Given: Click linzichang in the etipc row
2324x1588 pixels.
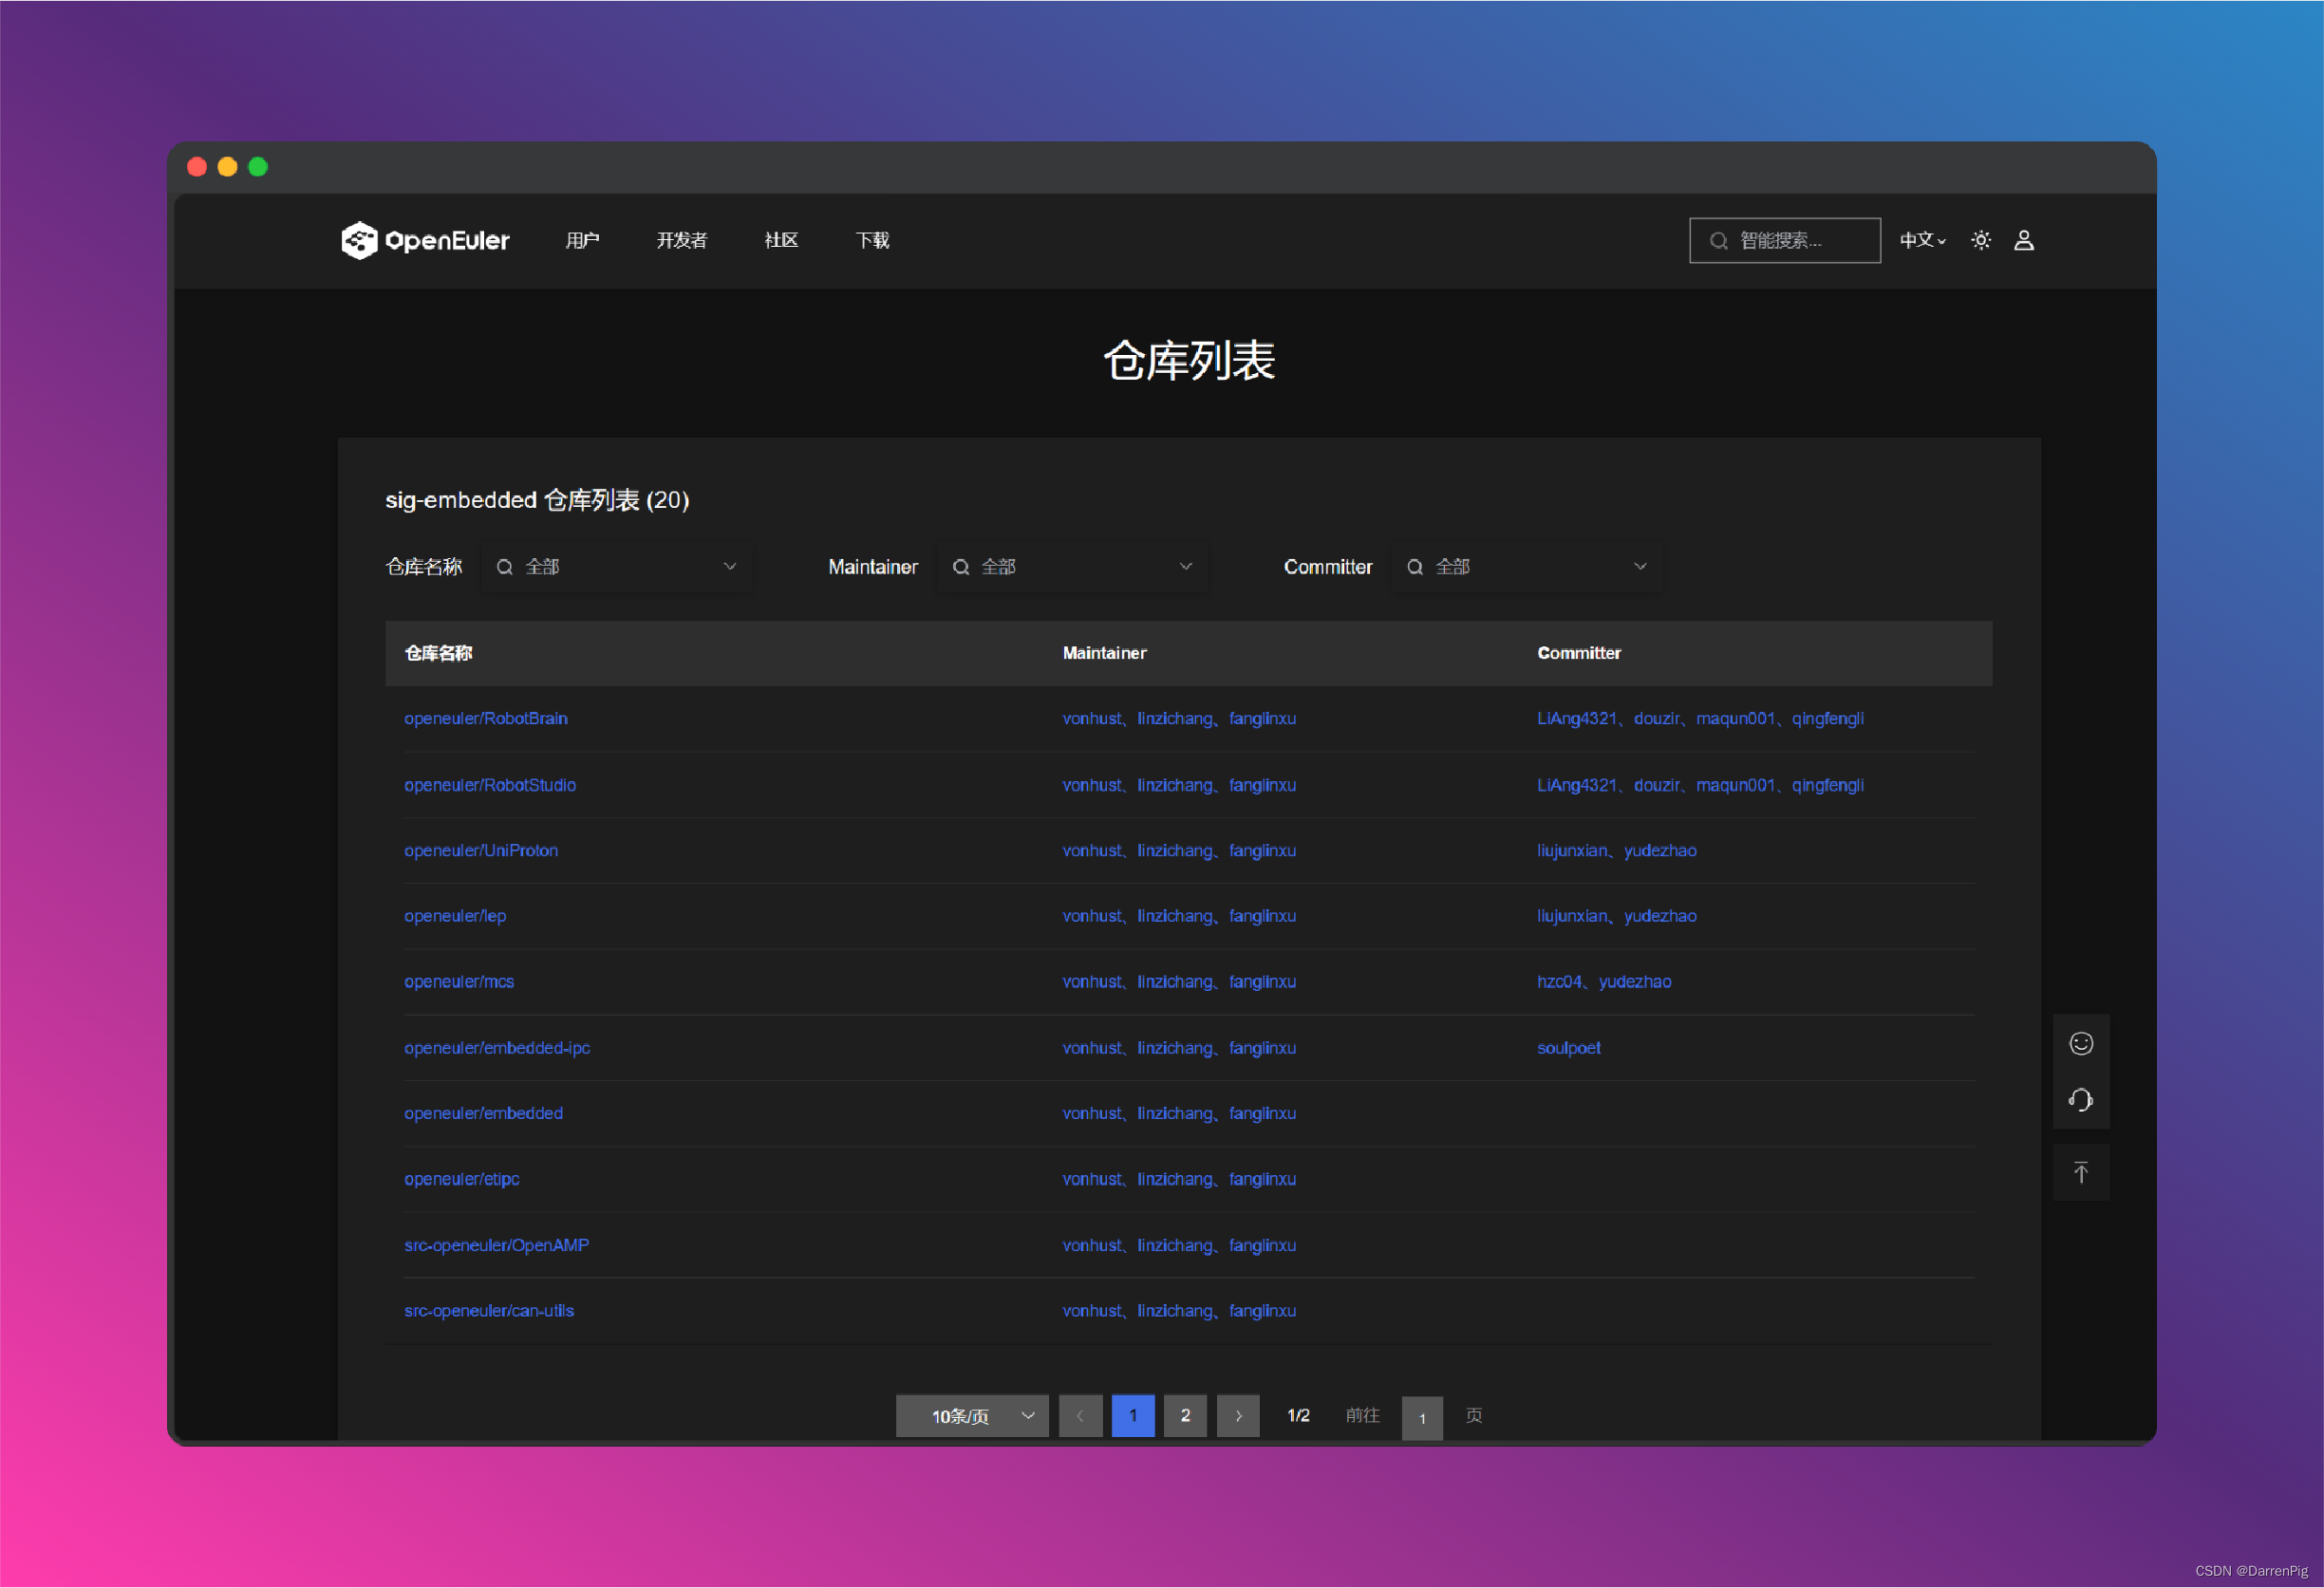Looking at the screenshot, I should [x=1174, y=1179].
